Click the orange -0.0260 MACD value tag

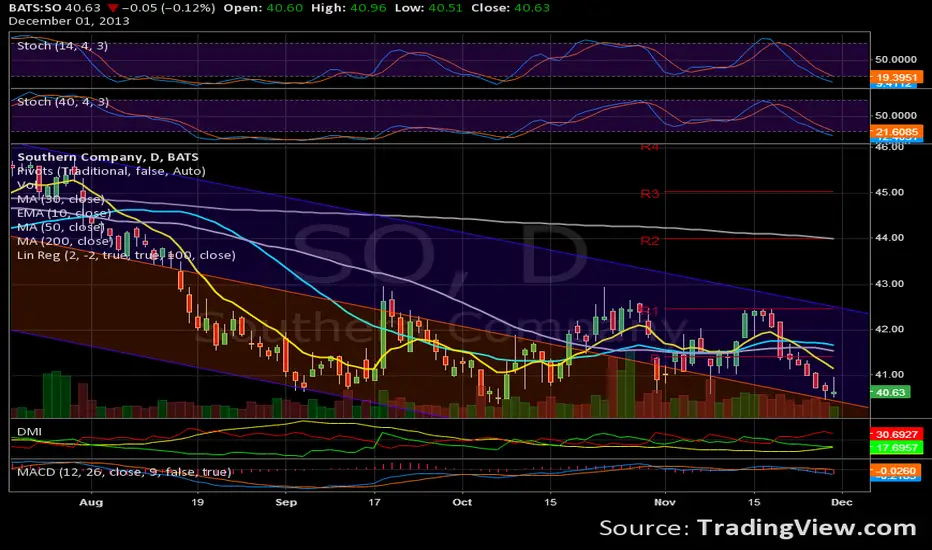coord(897,471)
